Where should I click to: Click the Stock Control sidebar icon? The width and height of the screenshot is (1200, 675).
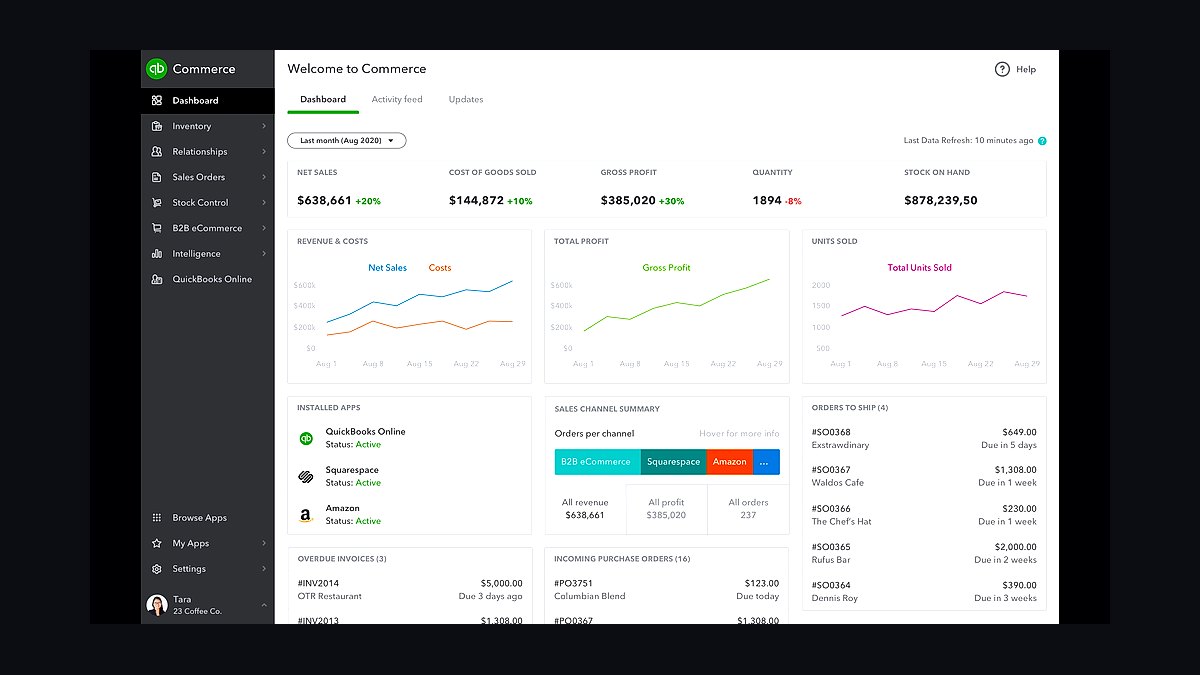[x=157, y=203]
